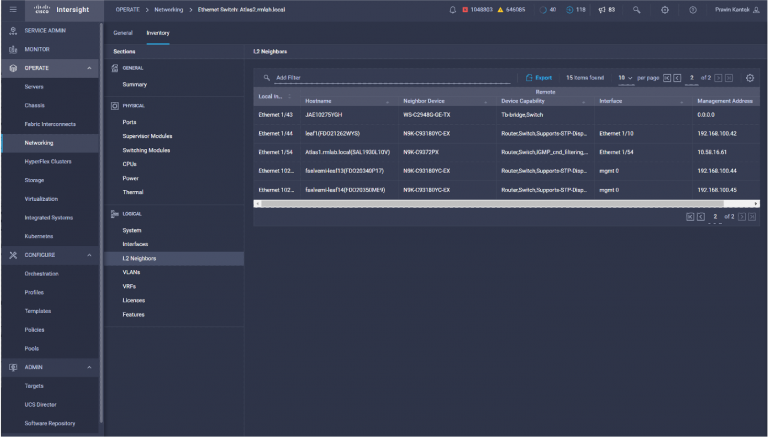Sort by Interface column arrow

click(x=682, y=101)
